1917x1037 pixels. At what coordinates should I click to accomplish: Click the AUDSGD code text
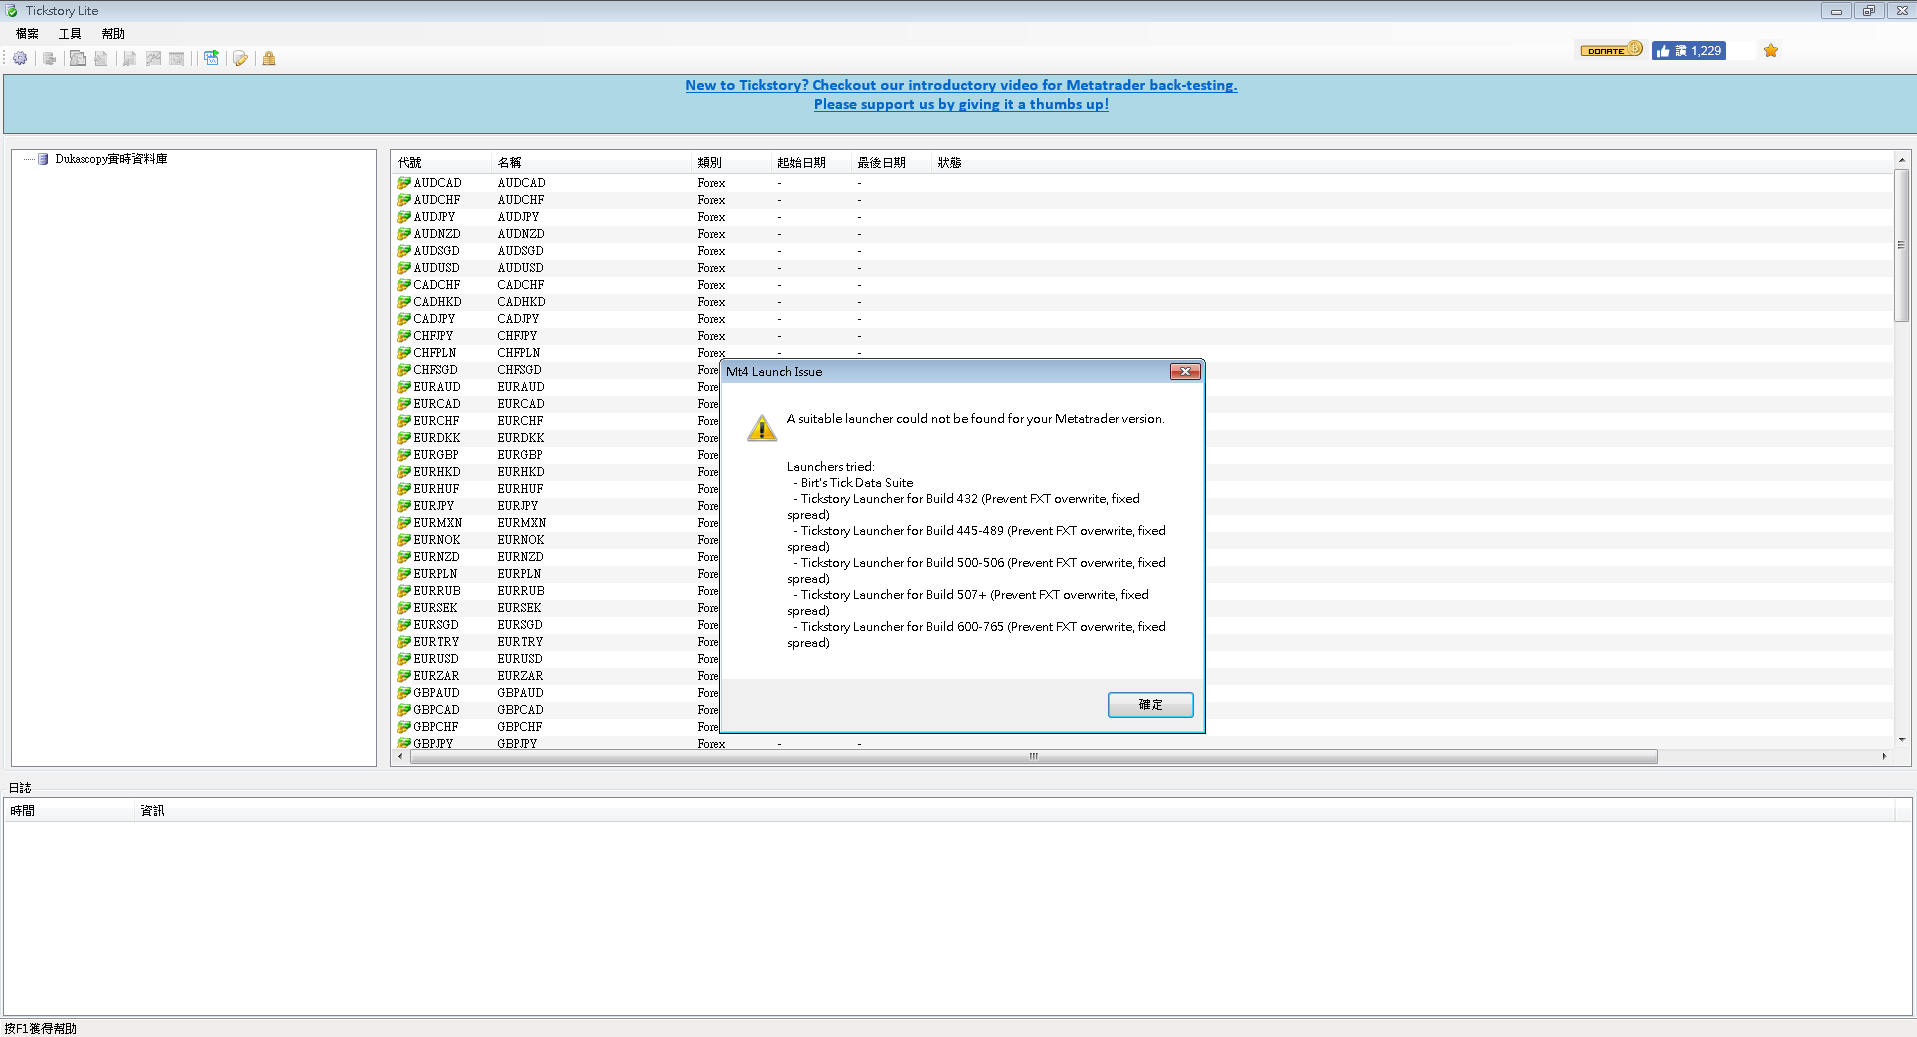(x=436, y=251)
